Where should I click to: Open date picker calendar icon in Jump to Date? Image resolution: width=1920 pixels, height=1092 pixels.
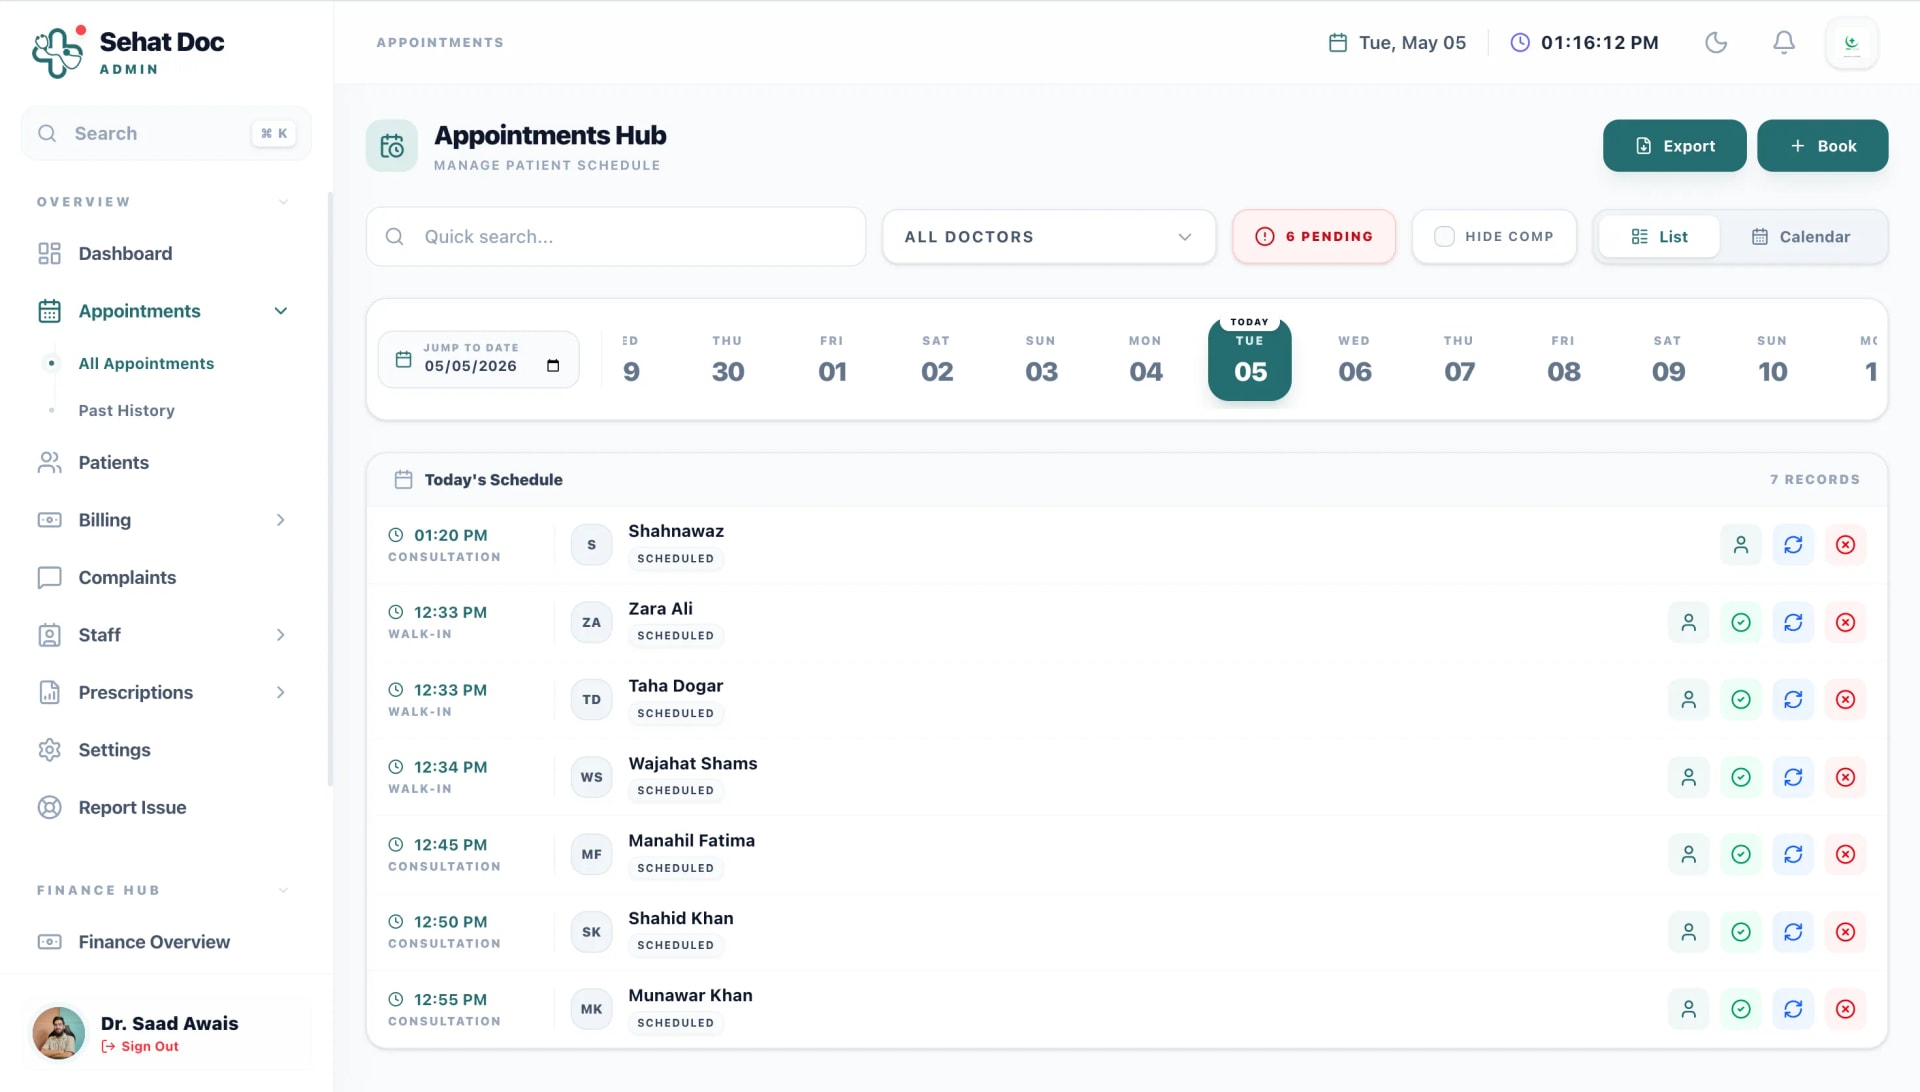click(x=553, y=365)
